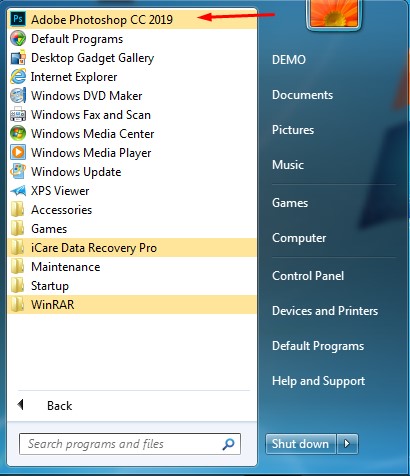Open Desktop Gadget Gallery entry
Image resolution: width=410 pixels, height=476 pixels.
pyautogui.click(x=132, y=58)
